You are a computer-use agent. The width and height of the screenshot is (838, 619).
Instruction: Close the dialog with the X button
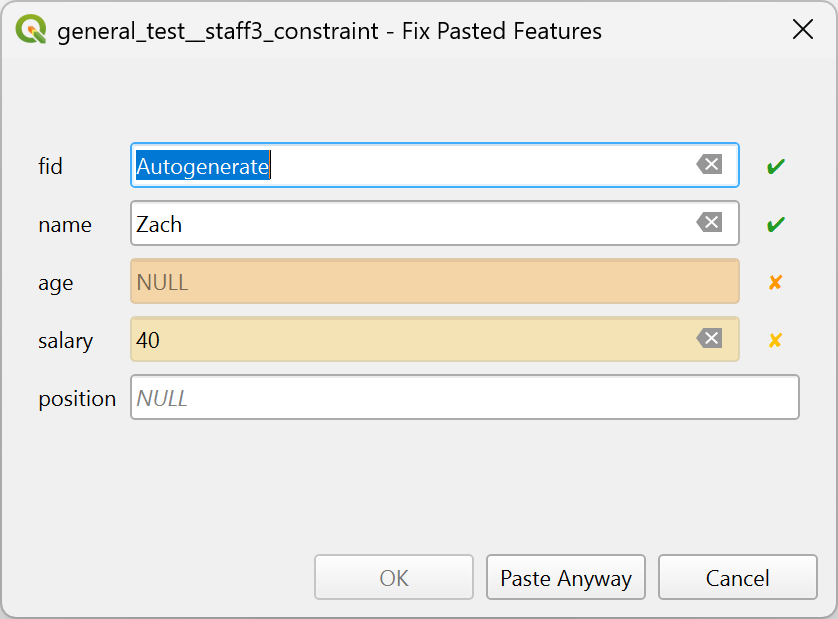point(802,30)
